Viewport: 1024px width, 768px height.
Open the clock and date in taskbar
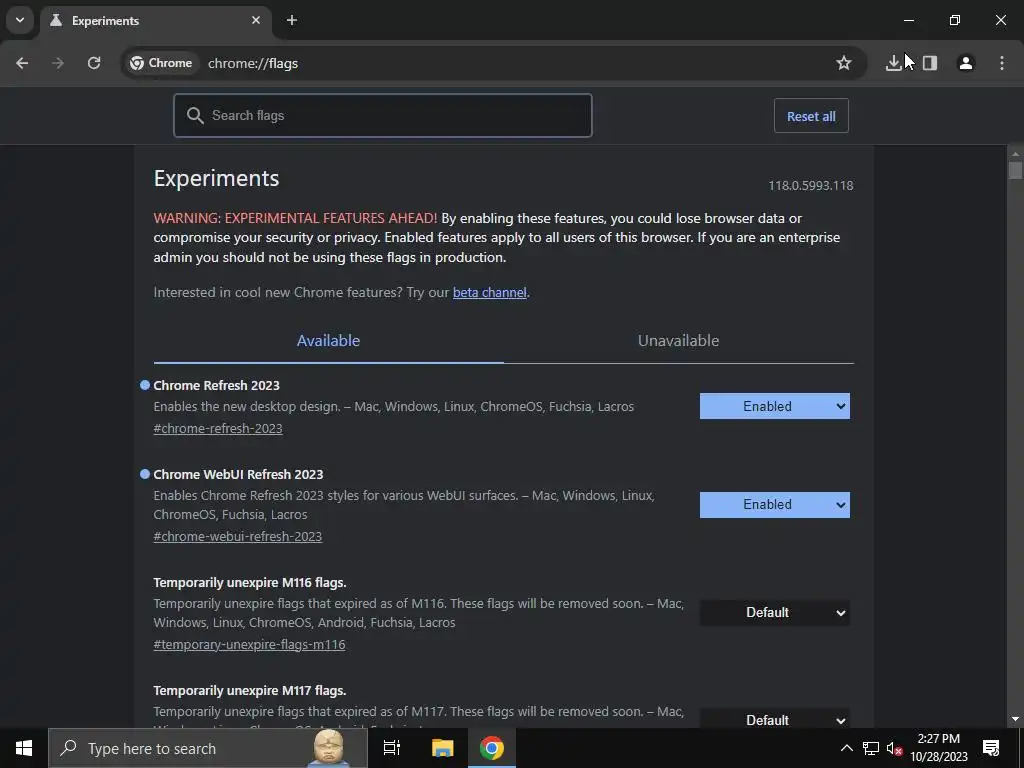[x=939, y=748]
